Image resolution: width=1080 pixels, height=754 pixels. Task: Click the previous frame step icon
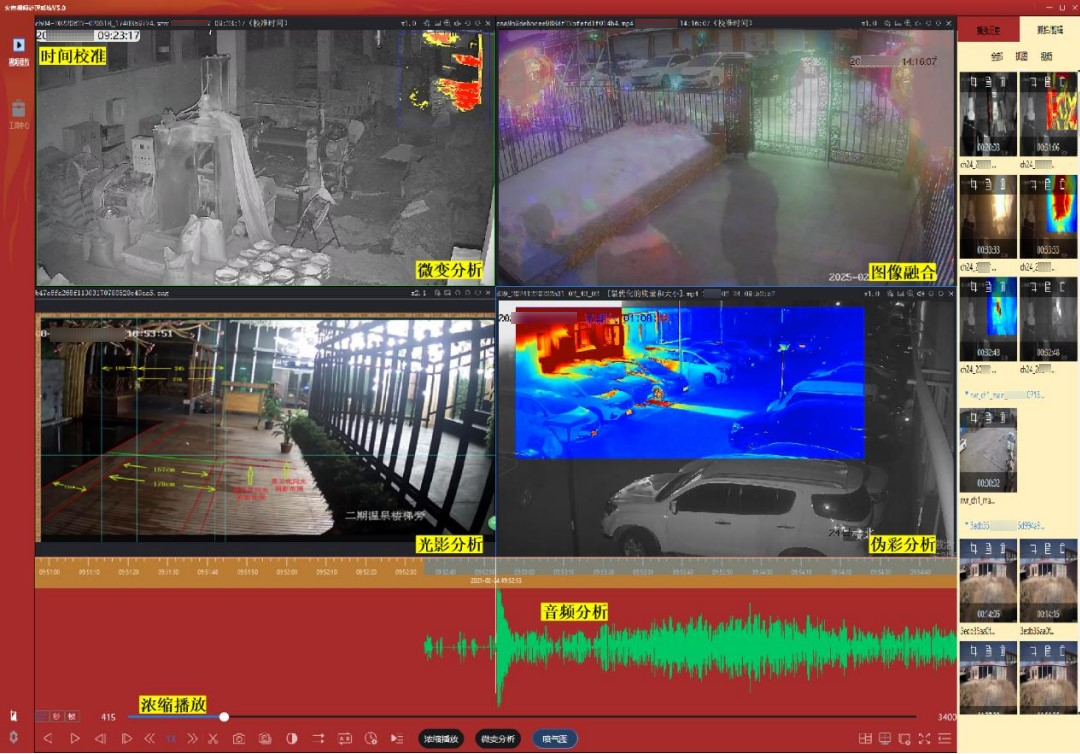click(x=100, y=739)
